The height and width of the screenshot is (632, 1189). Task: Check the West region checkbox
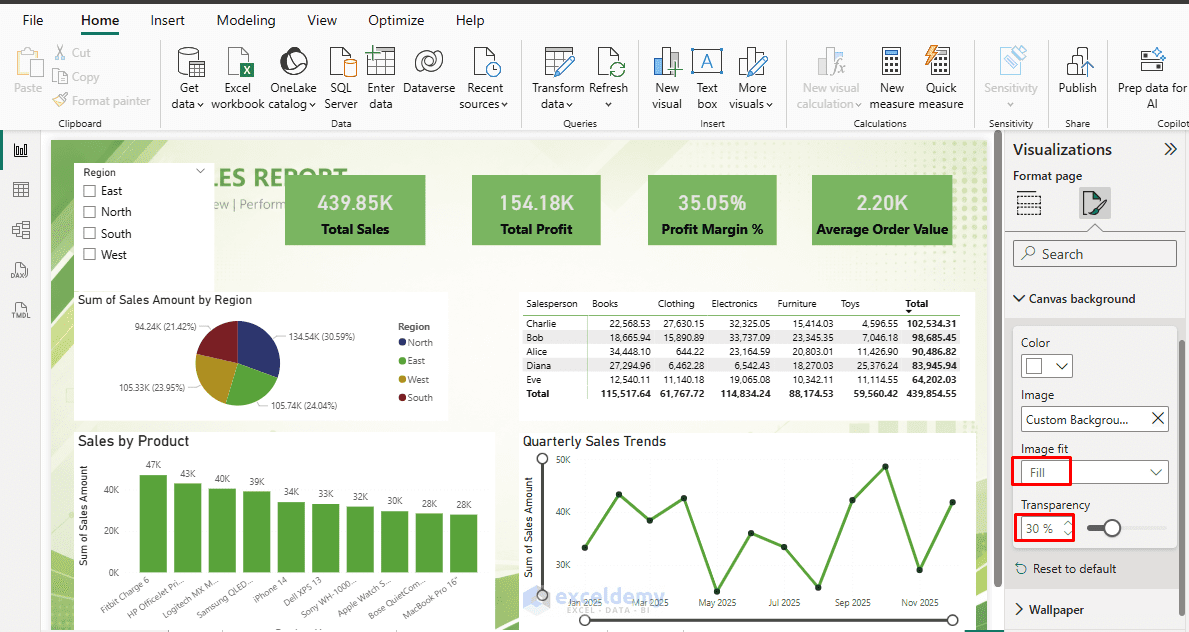point(89,255)
